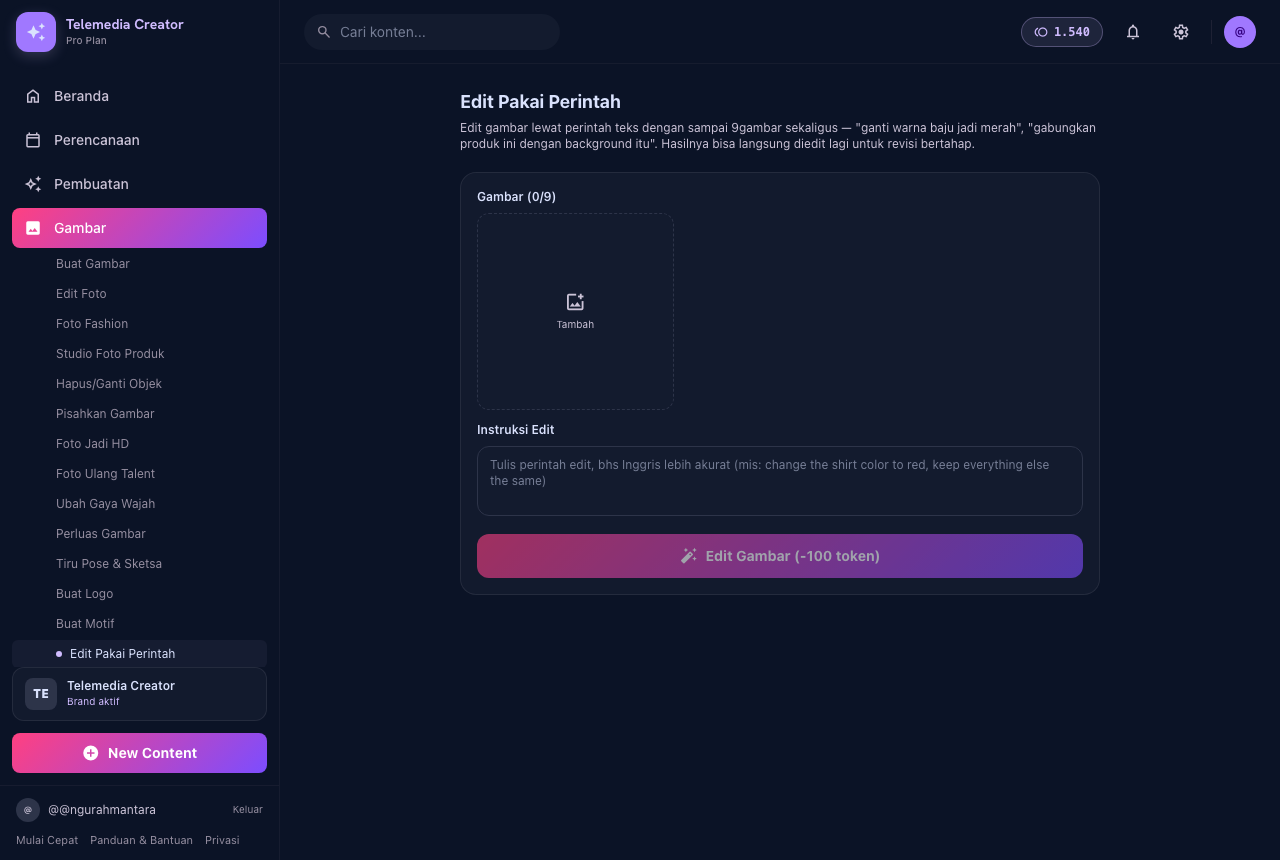1280x860 pixels.
Task: Click the search magnifier icon
Action: point(324,32)
